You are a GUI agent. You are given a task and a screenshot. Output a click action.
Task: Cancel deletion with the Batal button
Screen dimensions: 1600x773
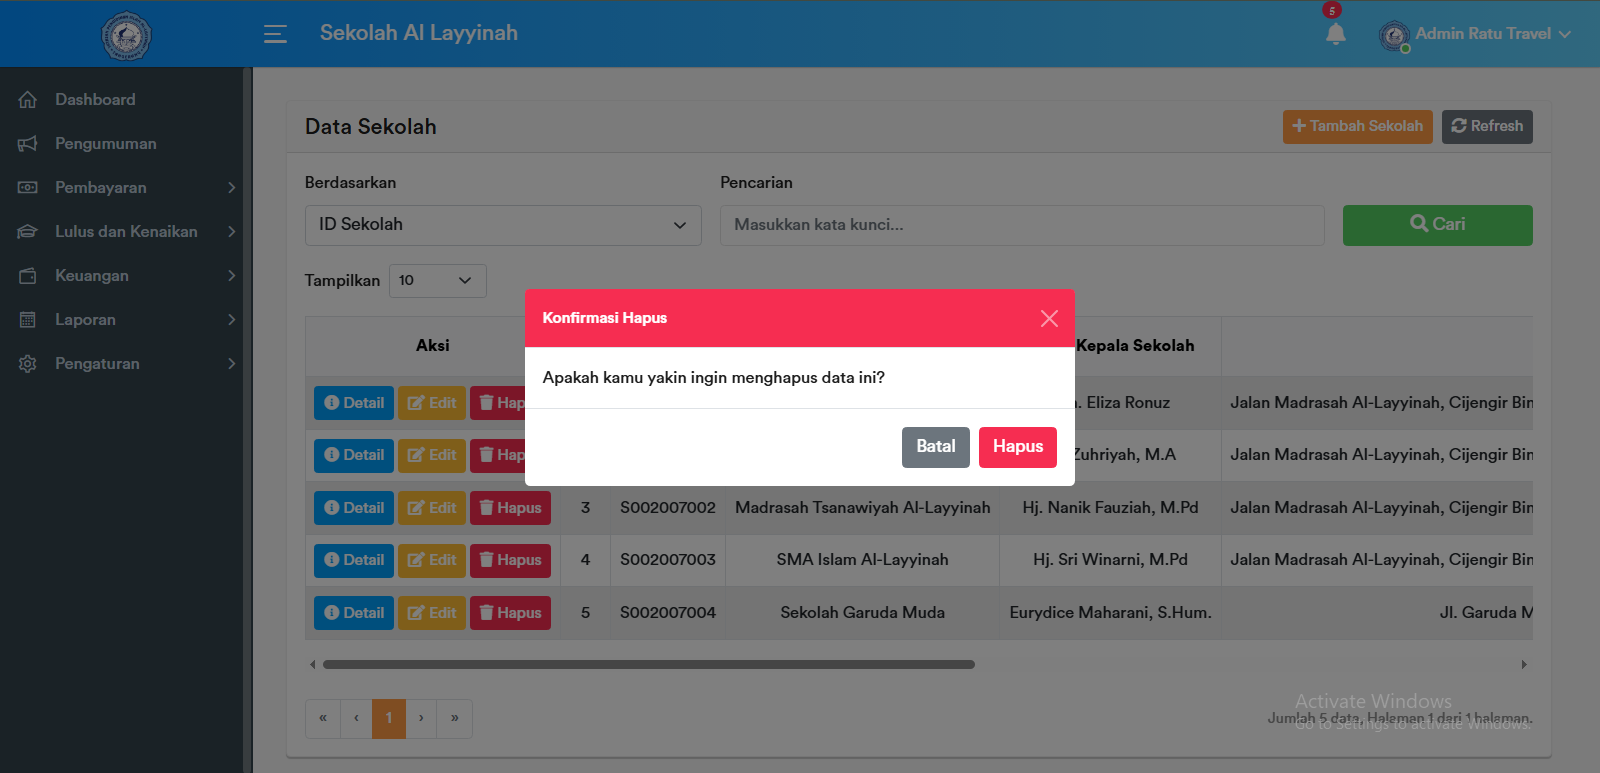[x=935, y=447]
